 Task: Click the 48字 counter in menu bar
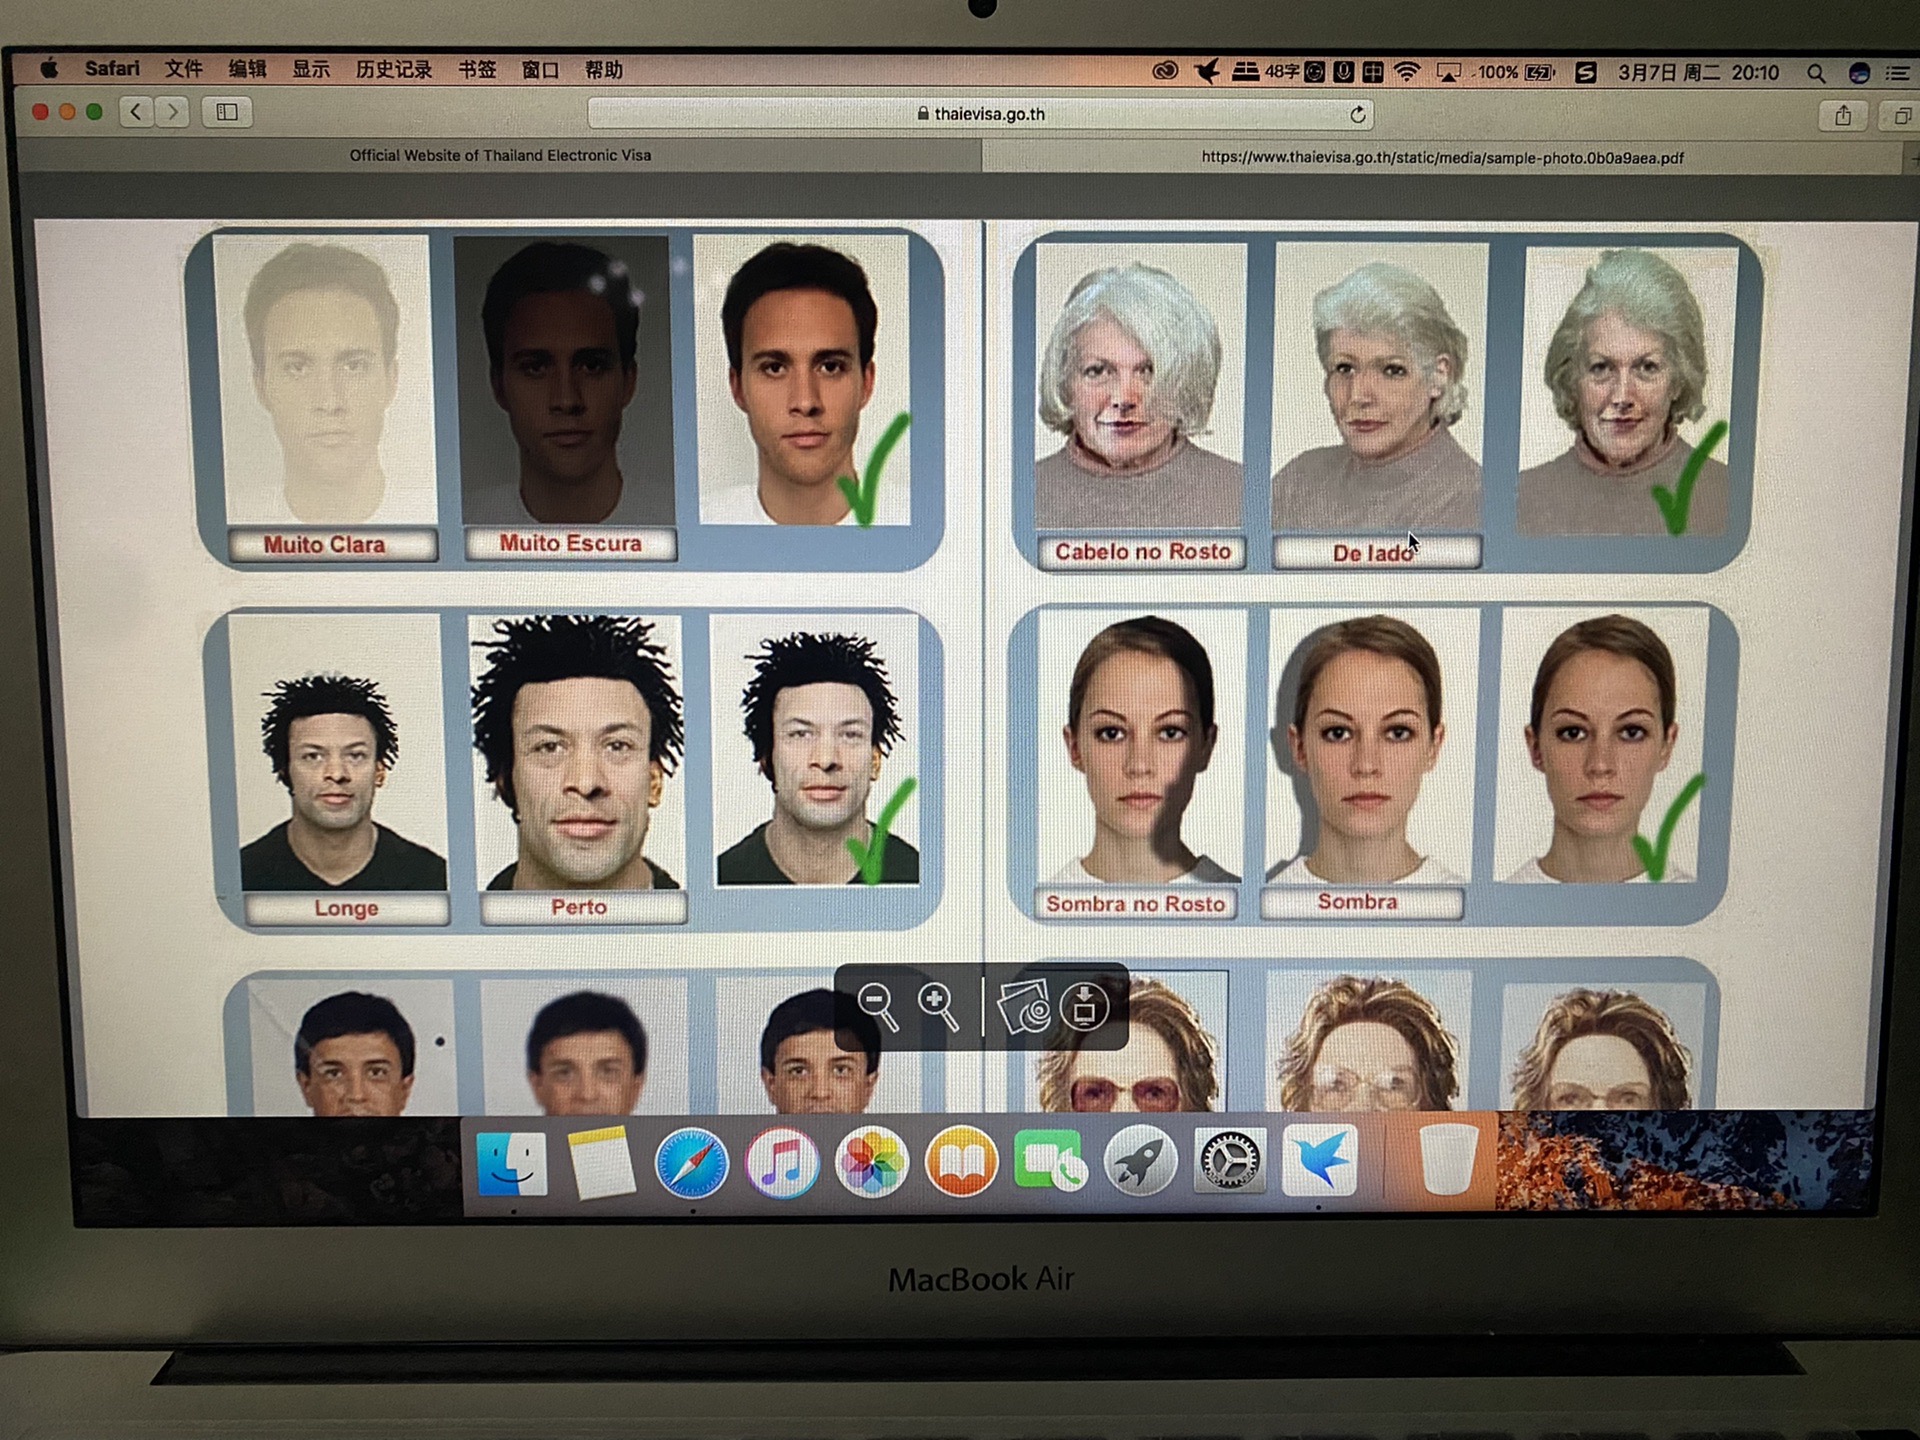[1282, 72]
